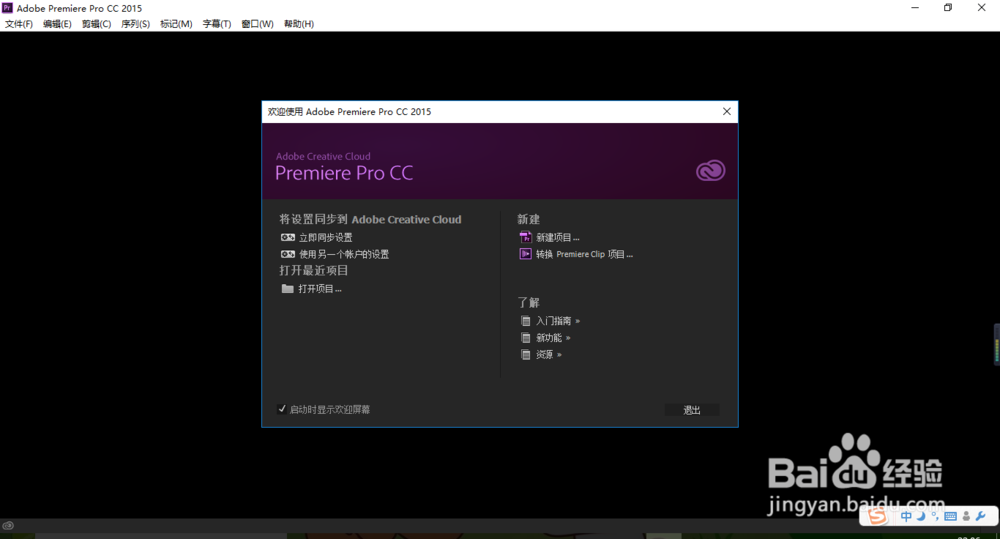
Task: Open the 剪辑(C) menu
Action: pyautogui.click(x=96, y=24)
